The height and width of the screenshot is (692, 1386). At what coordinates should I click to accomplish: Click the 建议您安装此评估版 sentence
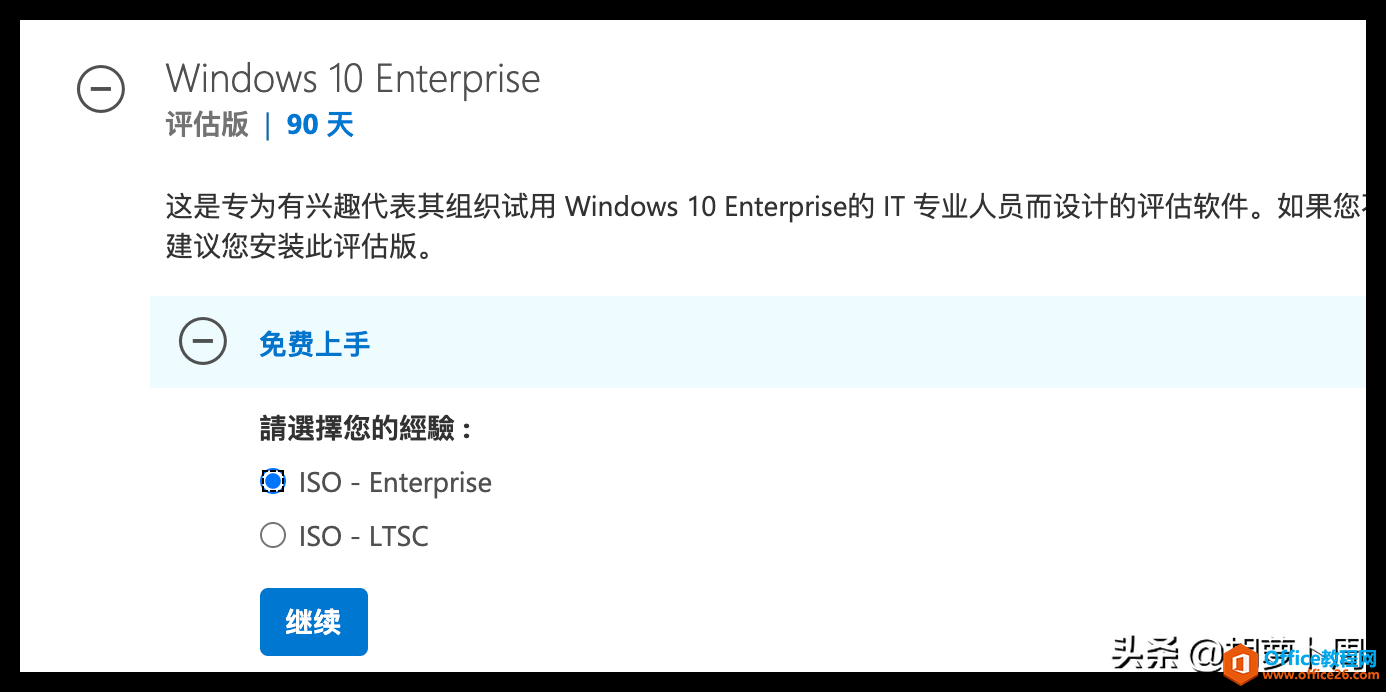point(300,246)
